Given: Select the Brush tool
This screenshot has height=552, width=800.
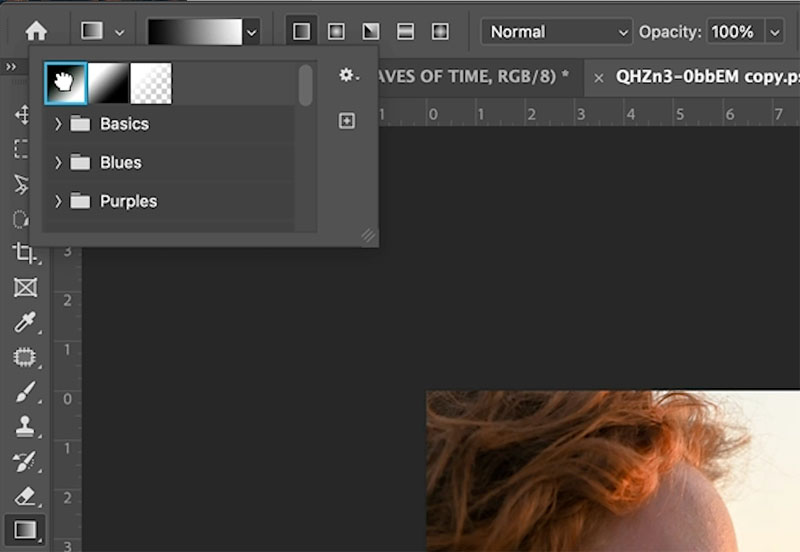Looking at the screenshot, I should tap(26, 392).
